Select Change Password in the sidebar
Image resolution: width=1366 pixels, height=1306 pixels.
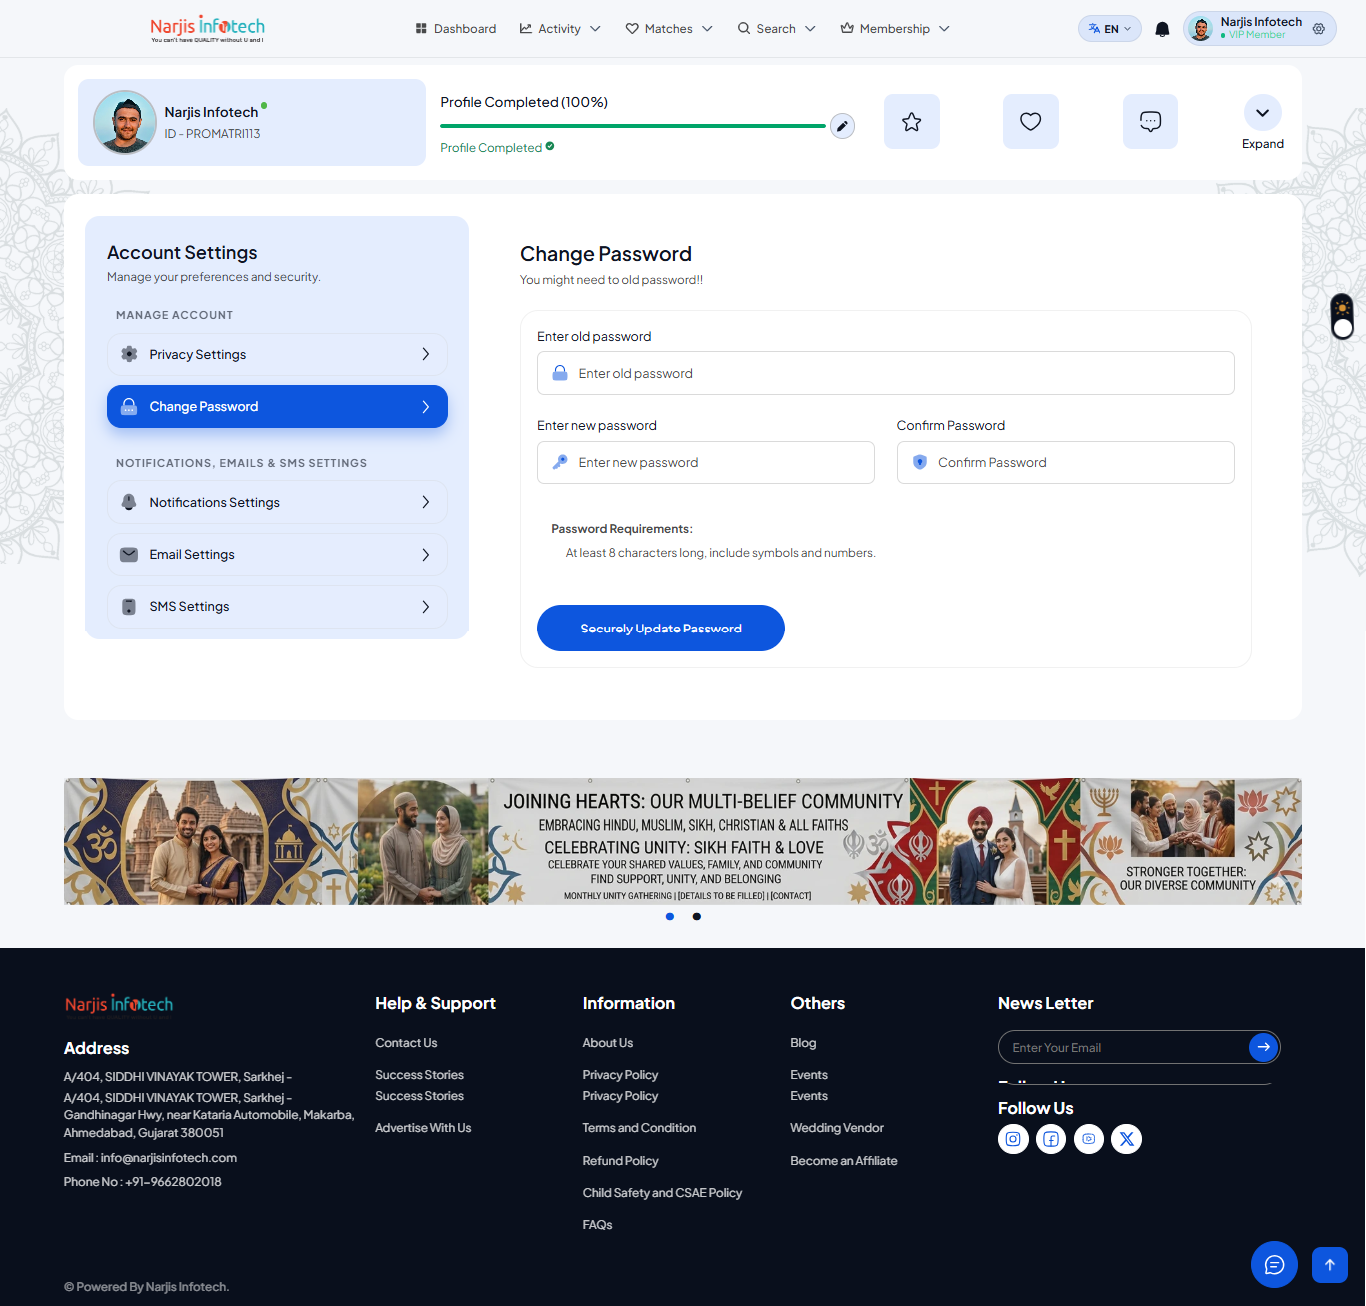(277, 406)
